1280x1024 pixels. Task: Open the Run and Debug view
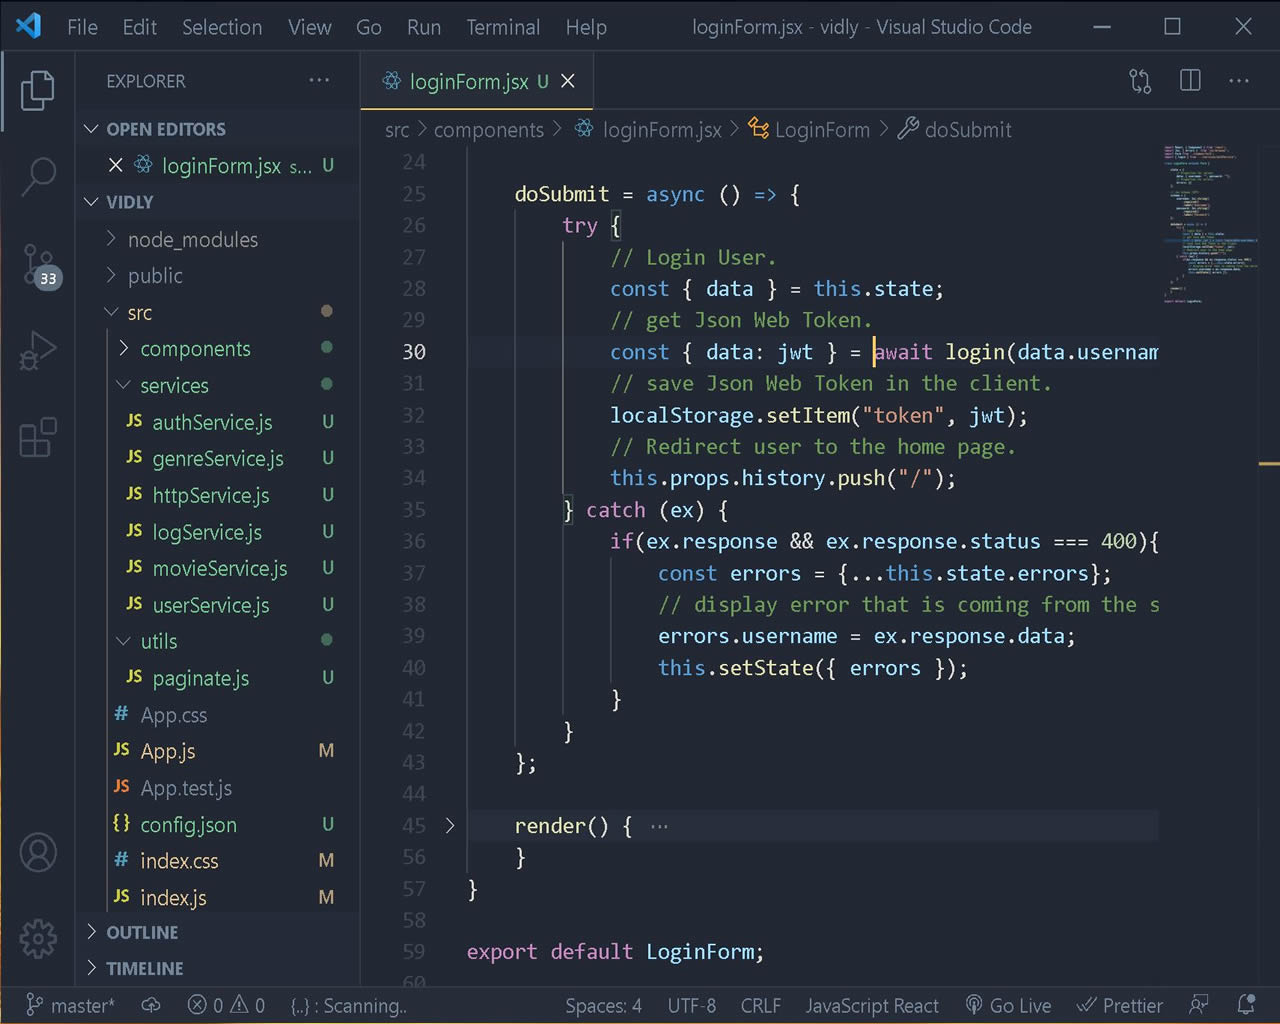click(x=38, y=350)
